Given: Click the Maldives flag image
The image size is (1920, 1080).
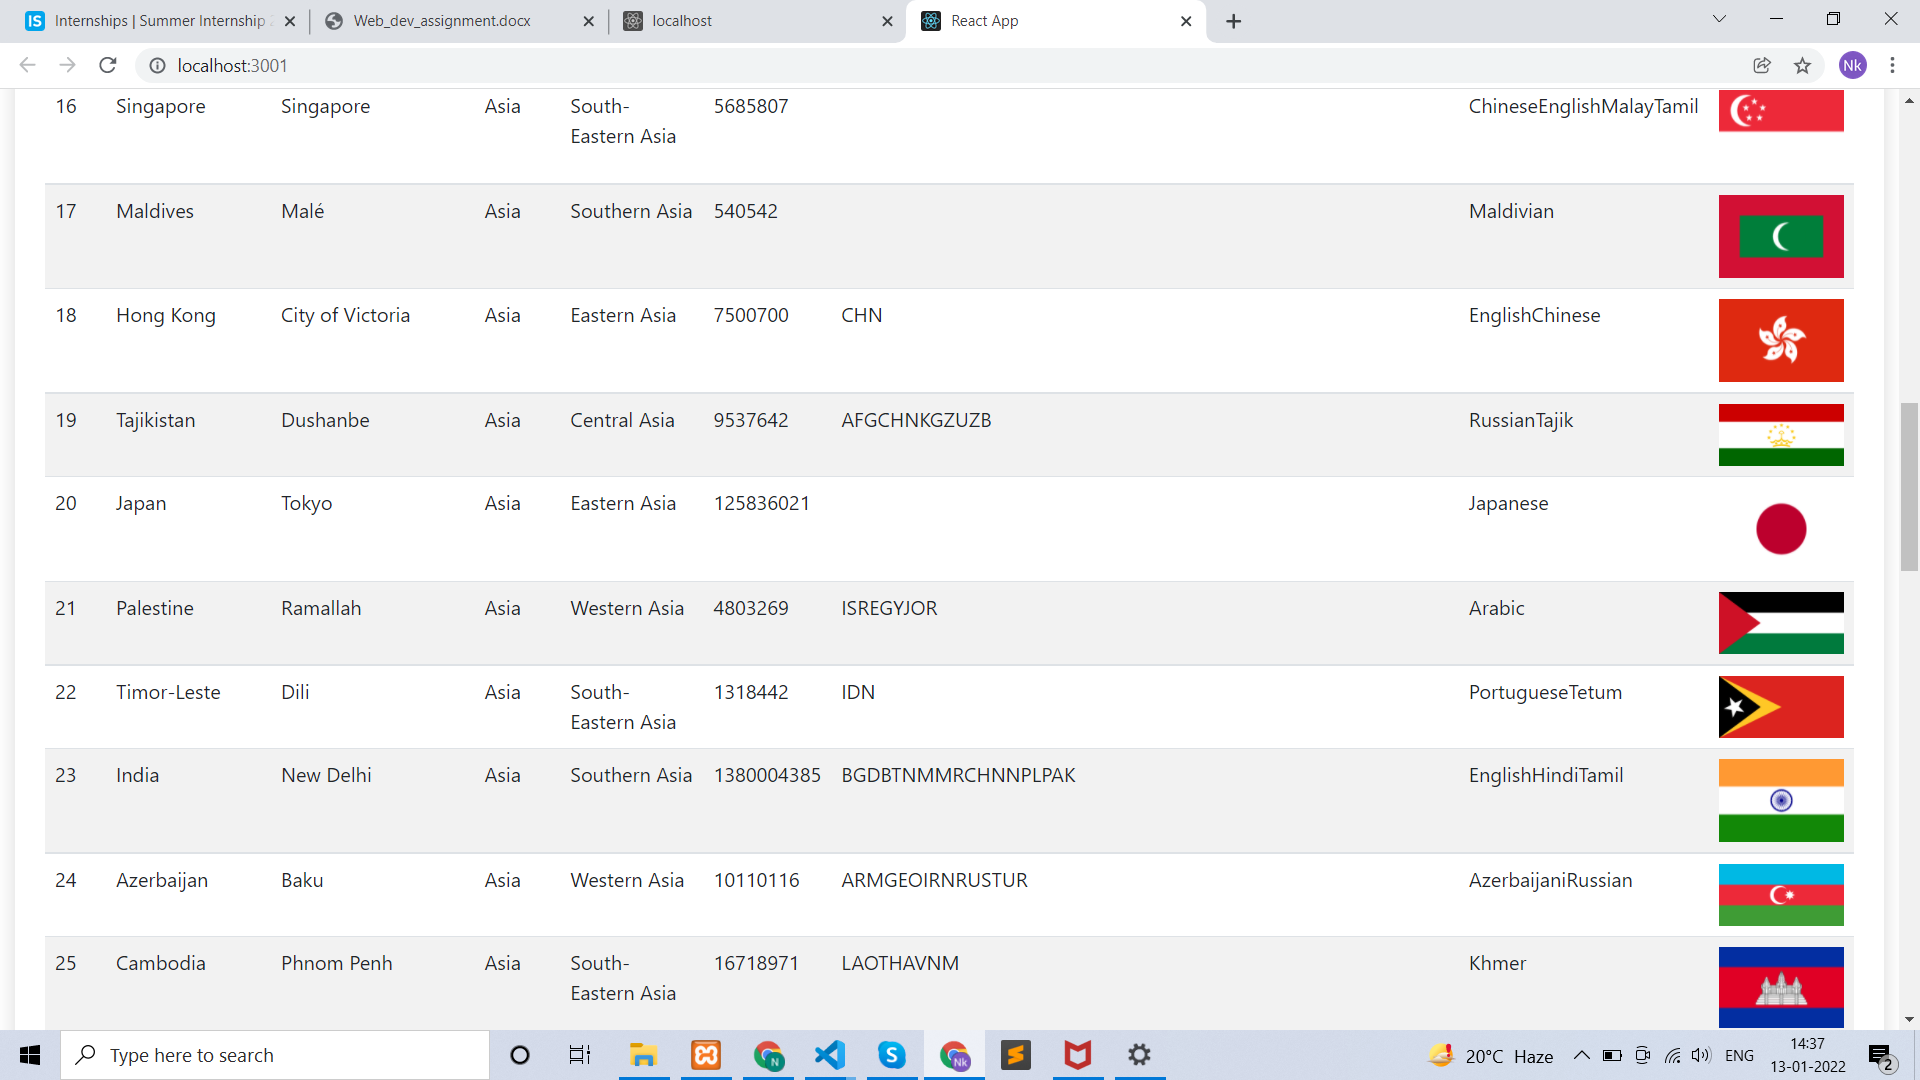Looking at the screenshot, I should (1781, 236).
